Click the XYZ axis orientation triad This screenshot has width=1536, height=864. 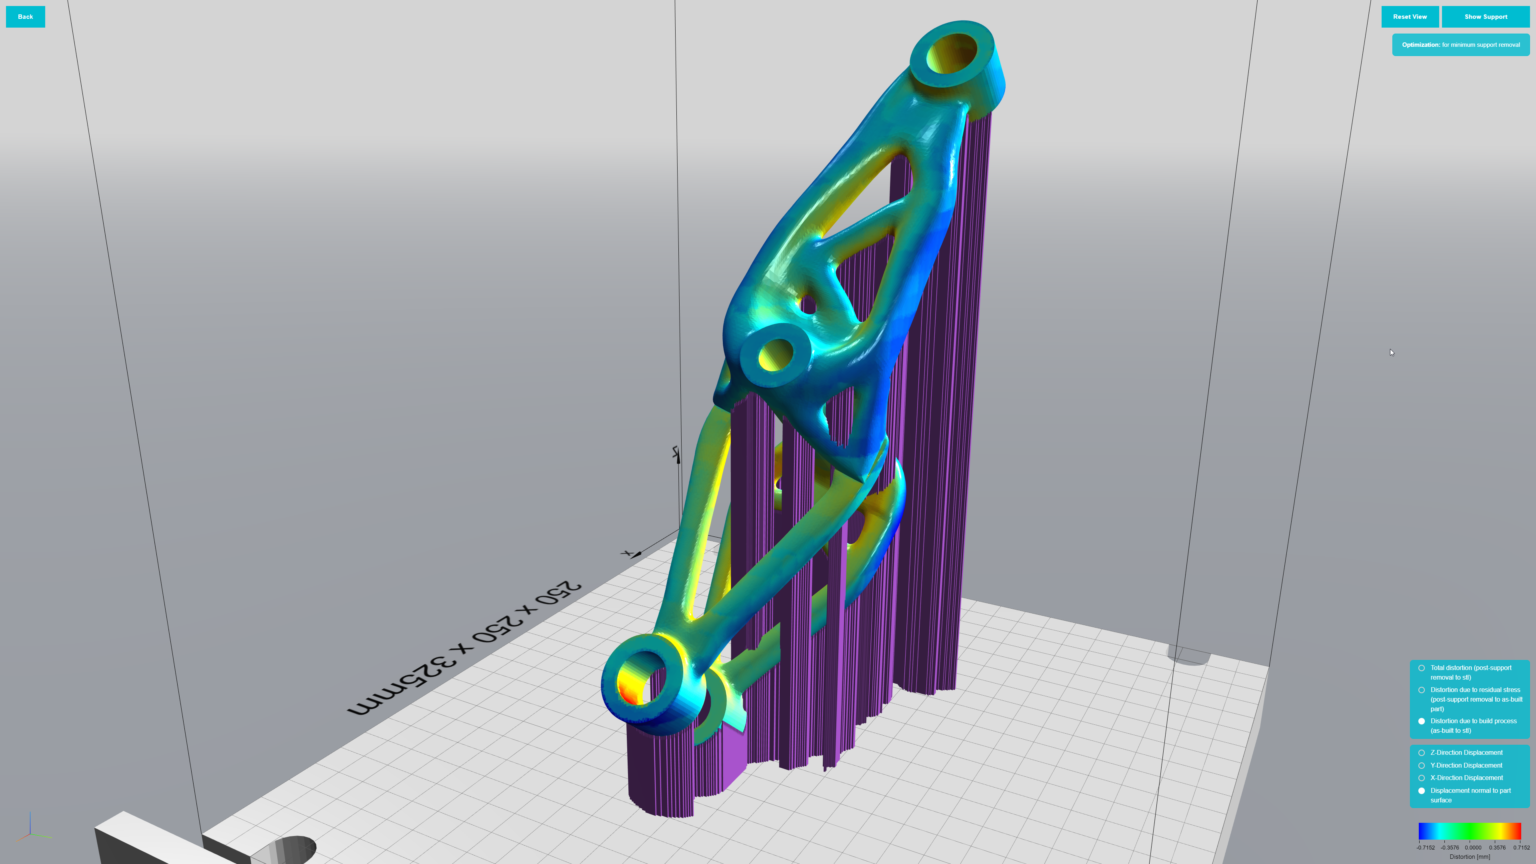pos(31,827)
